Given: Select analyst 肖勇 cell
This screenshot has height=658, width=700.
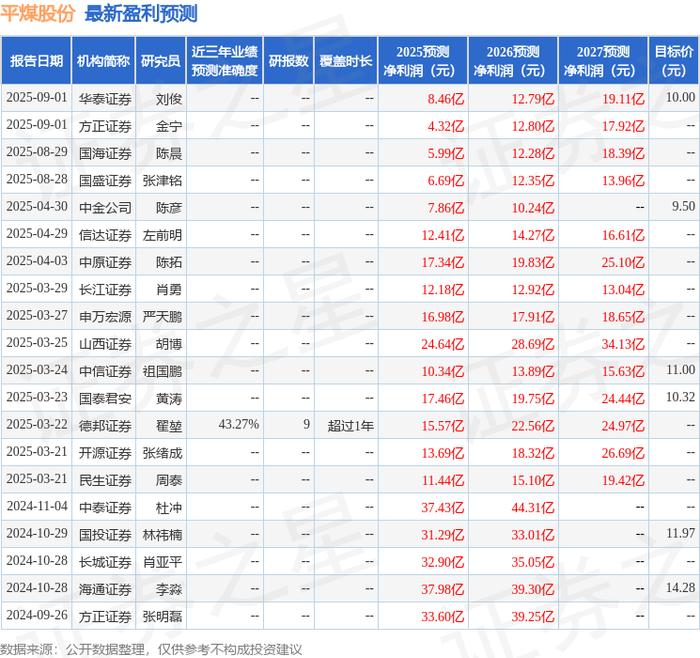Looking at the screenshot, I should pos(169,290).
